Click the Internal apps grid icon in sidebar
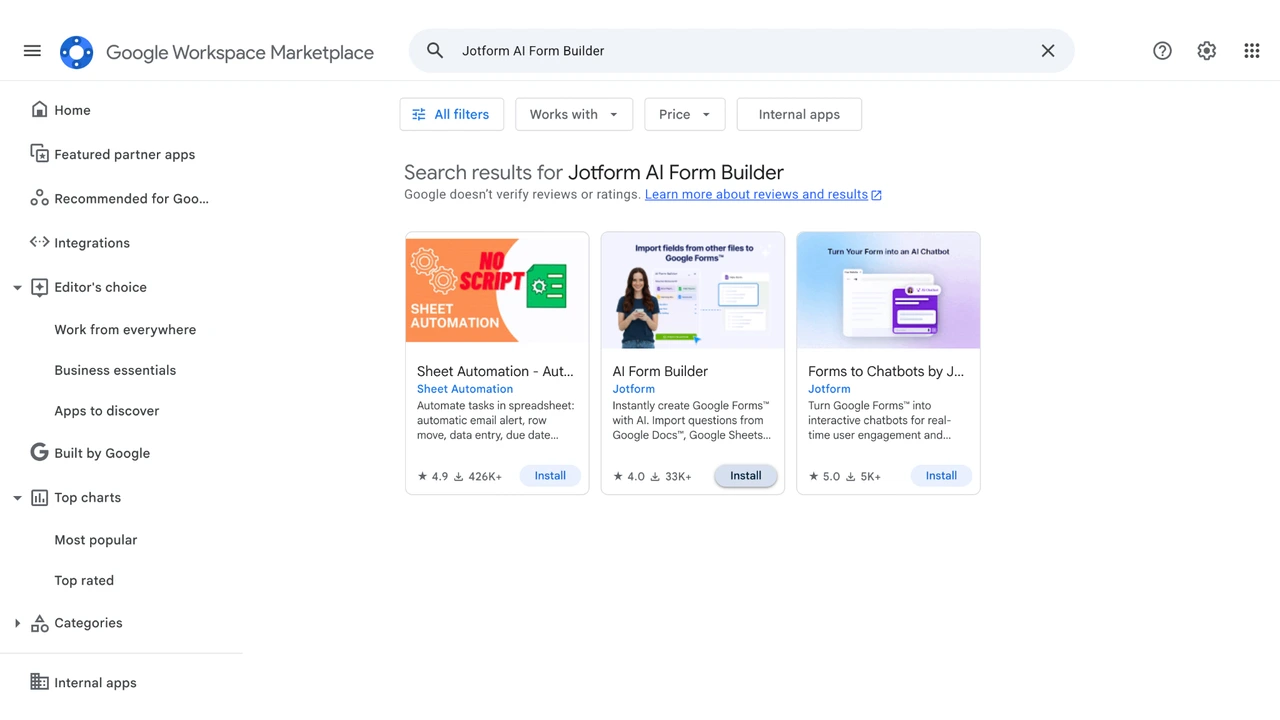Viewport: 1280px width, 720px height. [39, 682]
